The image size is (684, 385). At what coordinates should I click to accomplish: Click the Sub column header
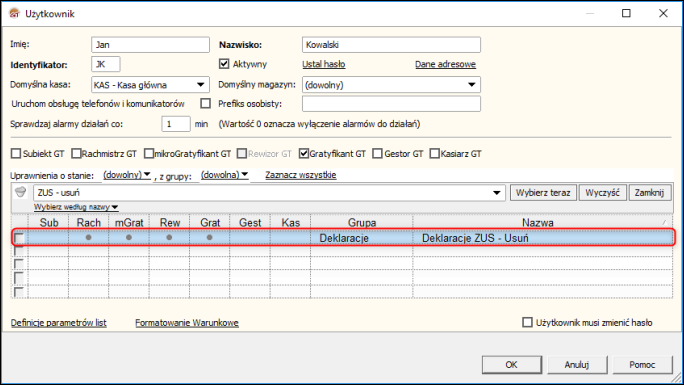pos(48,222)
